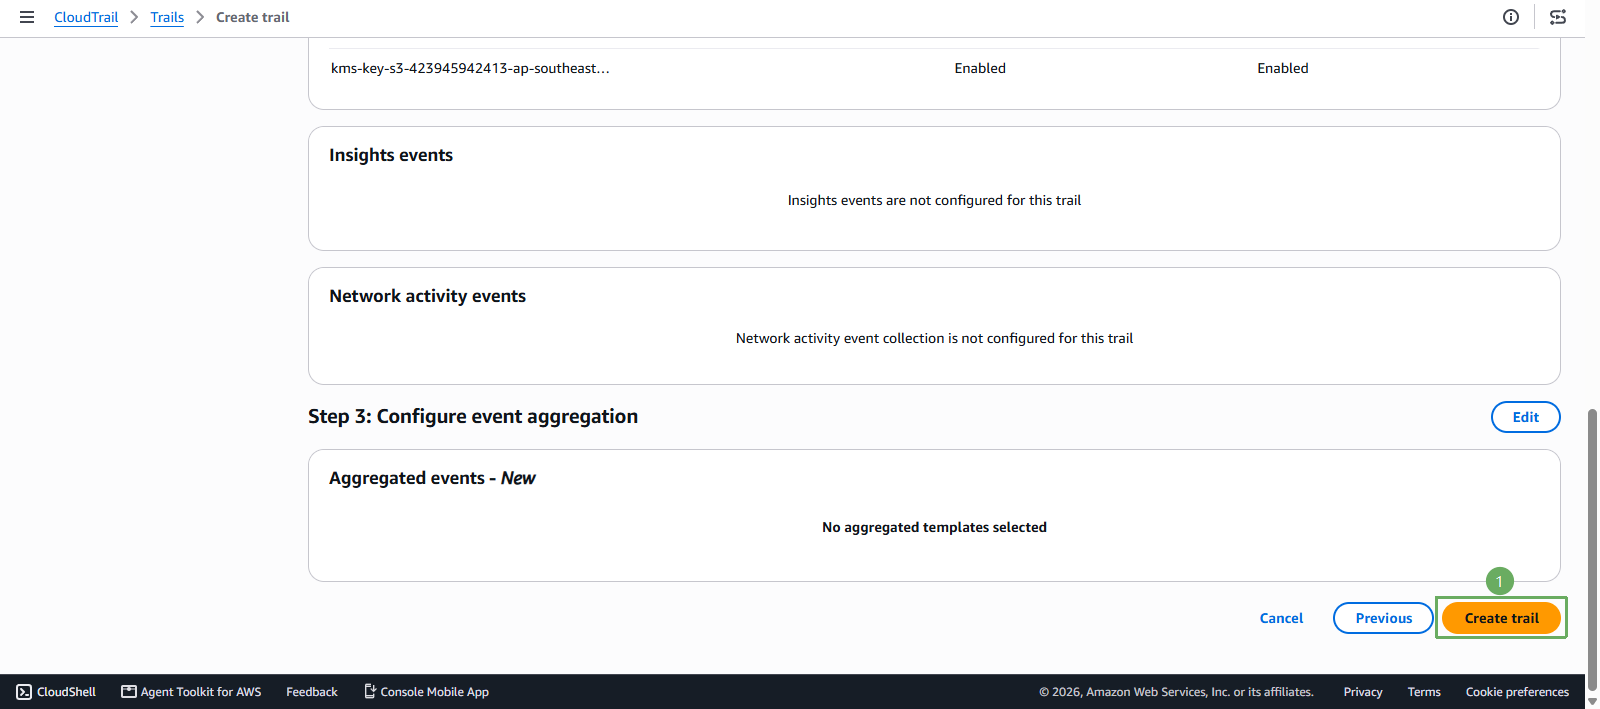Open Cookie preferences
1600x709 pixels.
(x=1517, y=692)
